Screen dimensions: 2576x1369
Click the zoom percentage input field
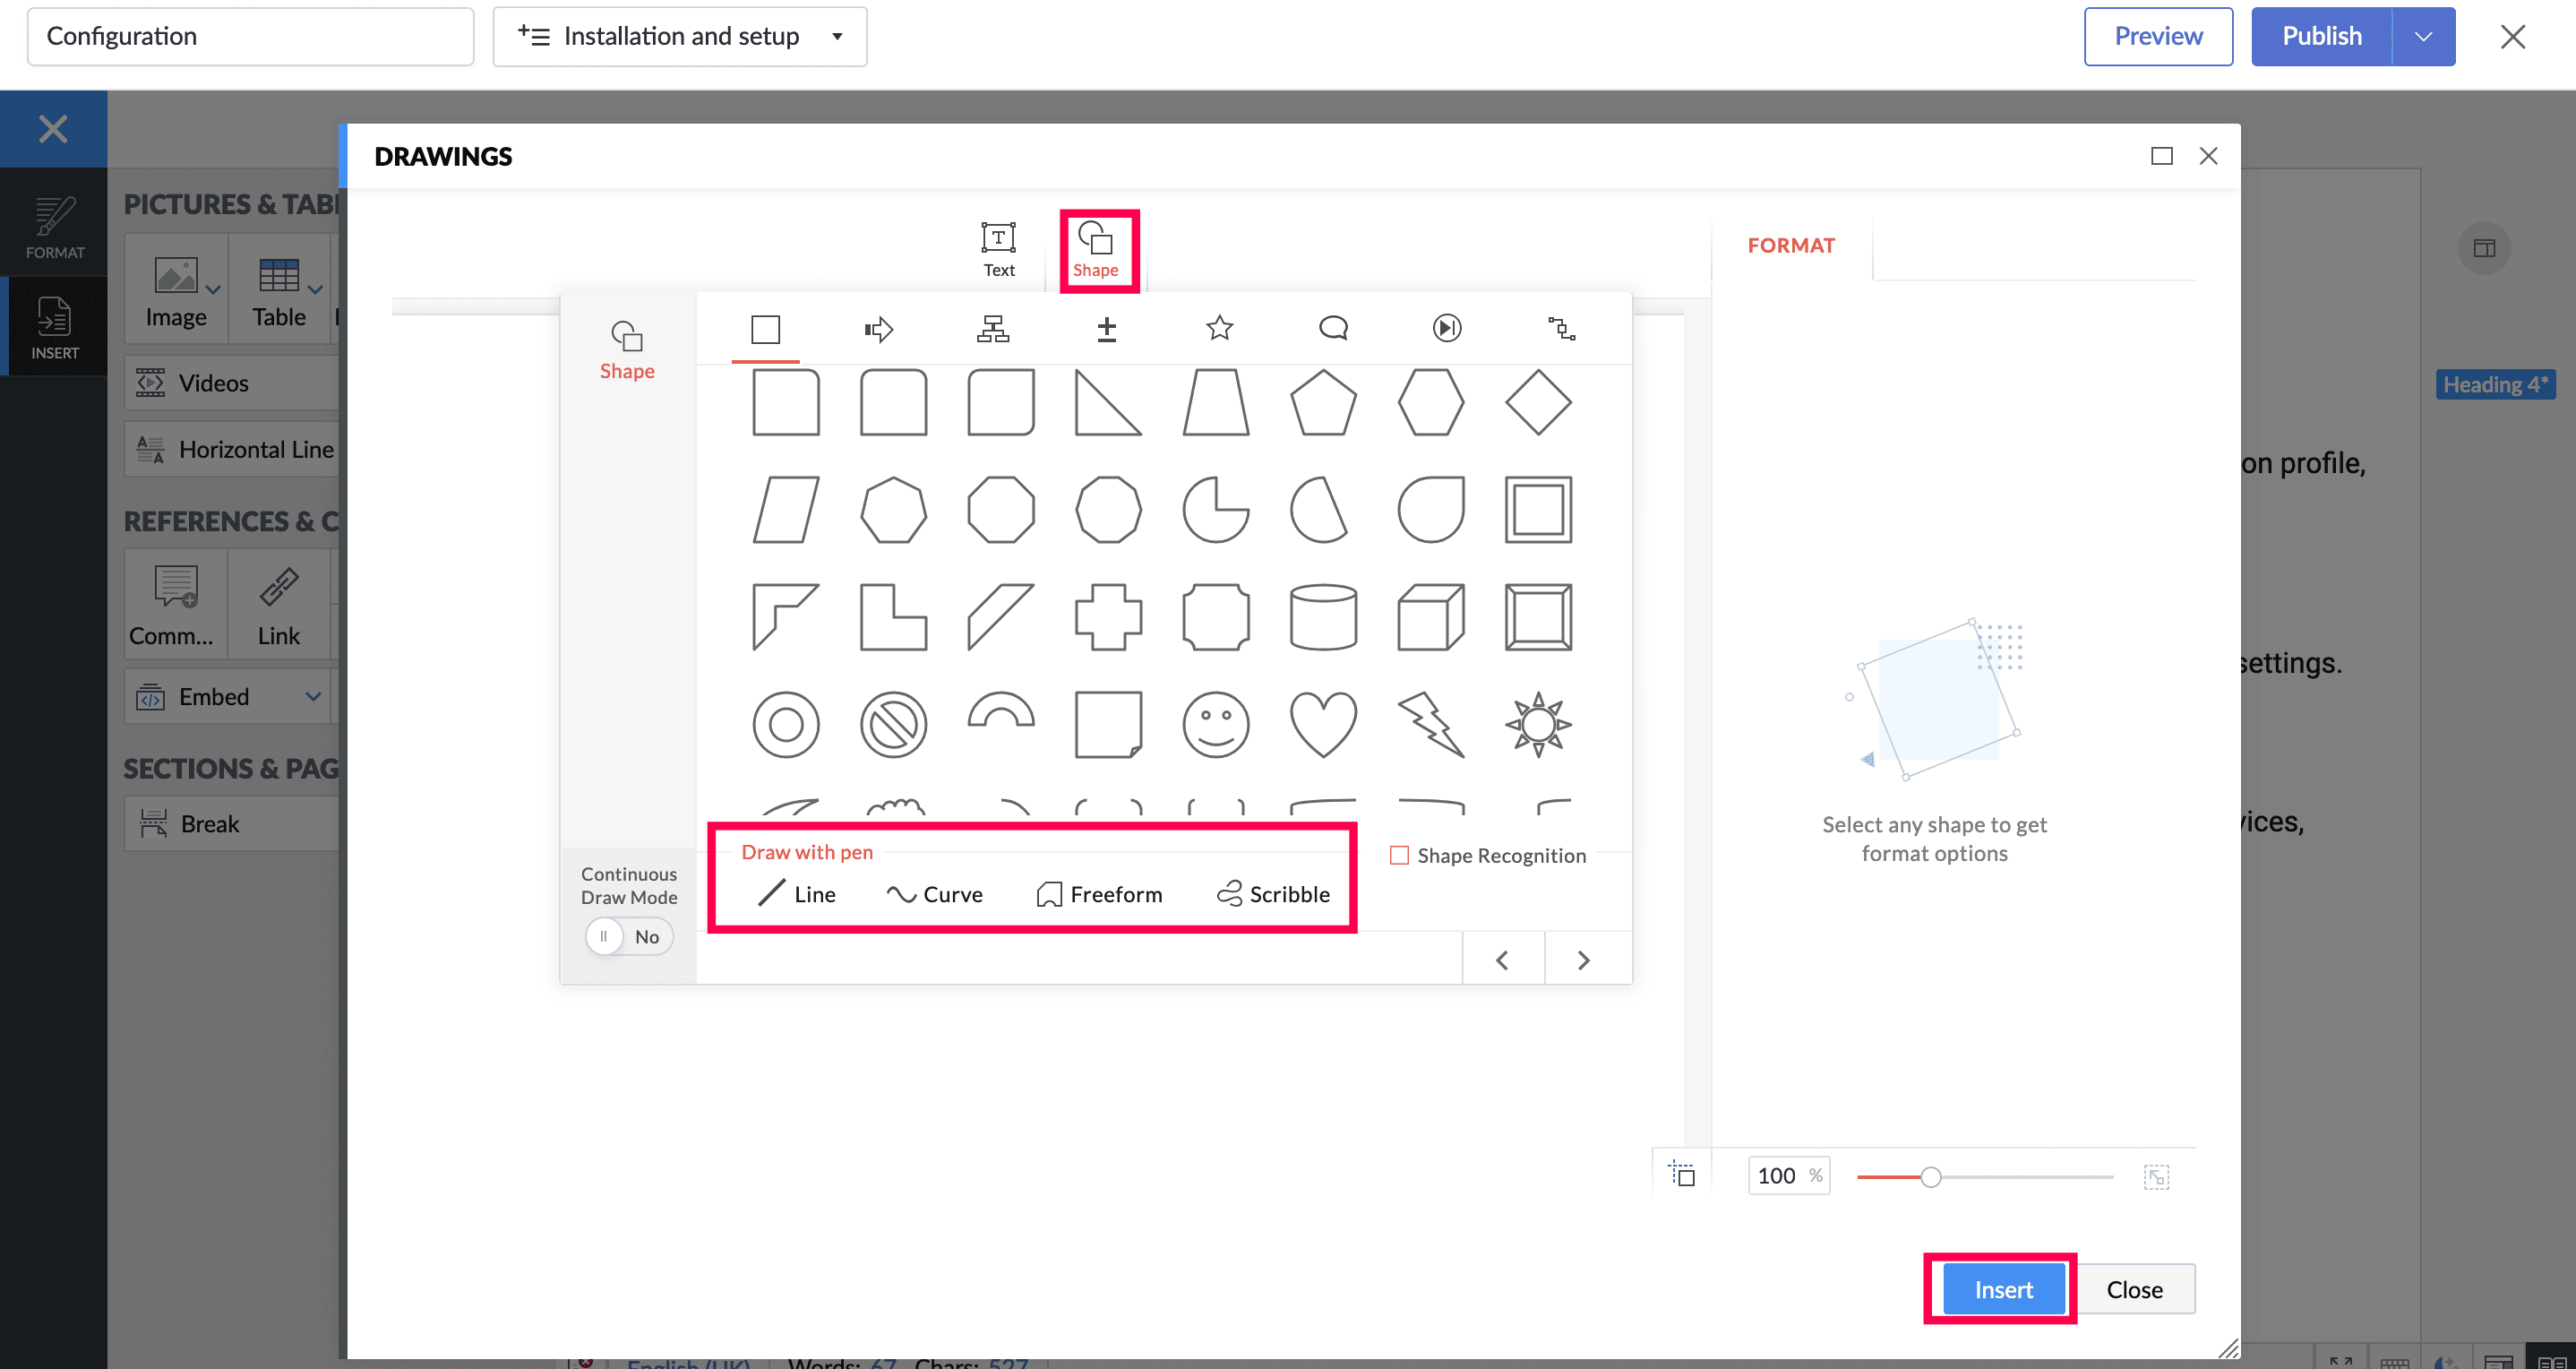[1778, 1176]
